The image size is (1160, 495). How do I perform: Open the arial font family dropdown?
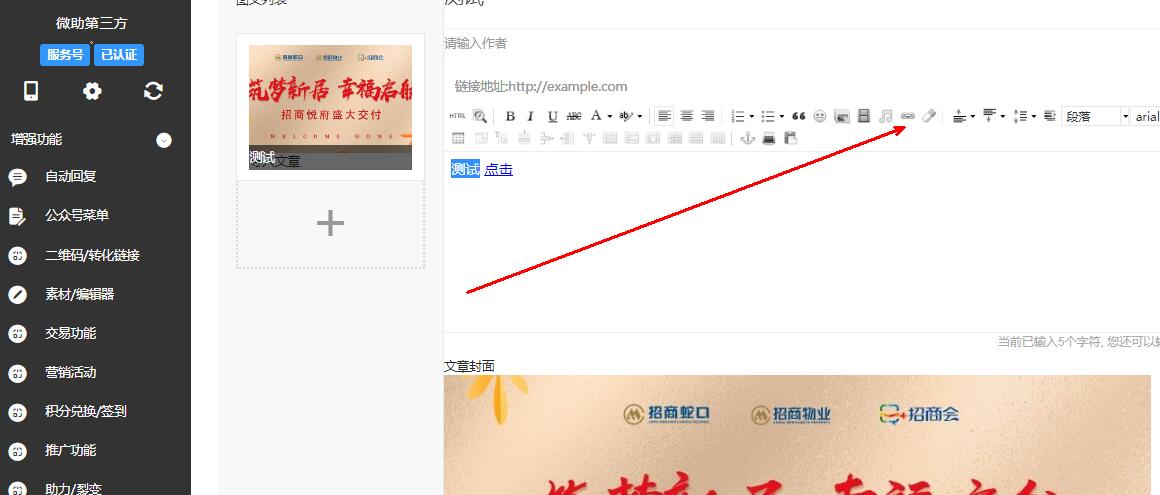tap(1146, 116)
